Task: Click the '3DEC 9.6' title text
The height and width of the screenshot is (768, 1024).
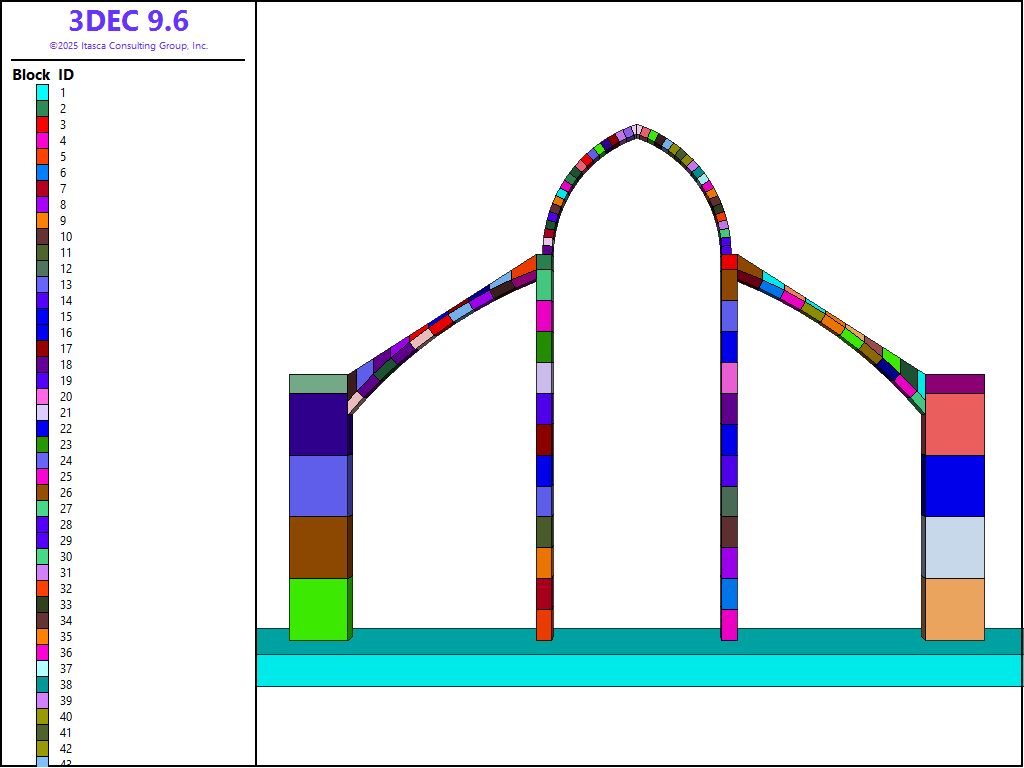Action: pyautogui.click(x=128, y=21)
